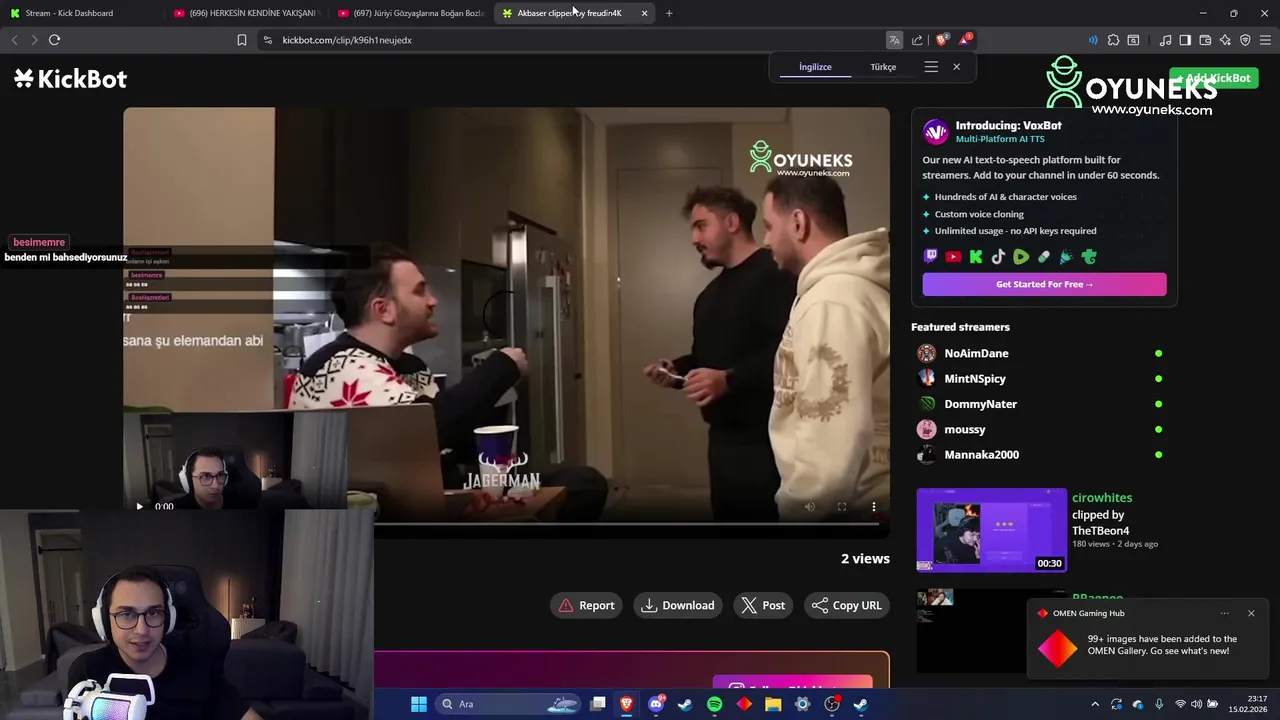Click the share icon in the address bar
1280x720 pixels.
[917, 40]
